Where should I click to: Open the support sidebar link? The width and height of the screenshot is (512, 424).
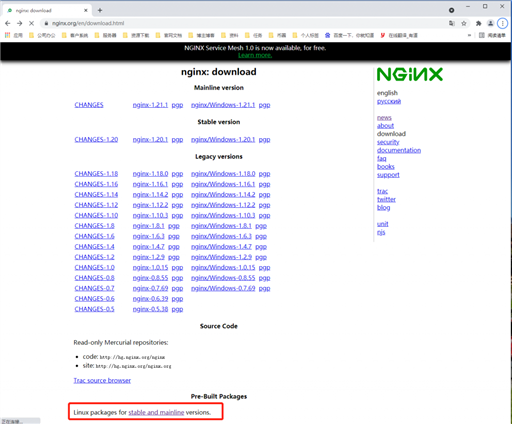[388, 175]
